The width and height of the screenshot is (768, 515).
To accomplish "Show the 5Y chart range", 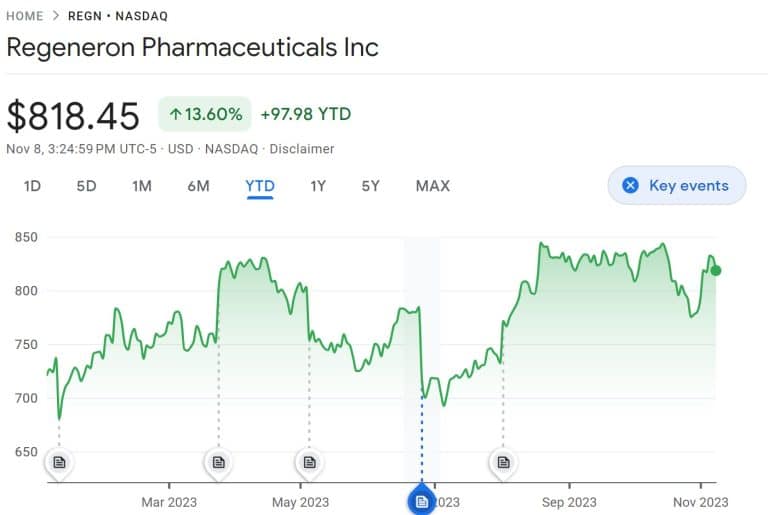I will point(370,186).
